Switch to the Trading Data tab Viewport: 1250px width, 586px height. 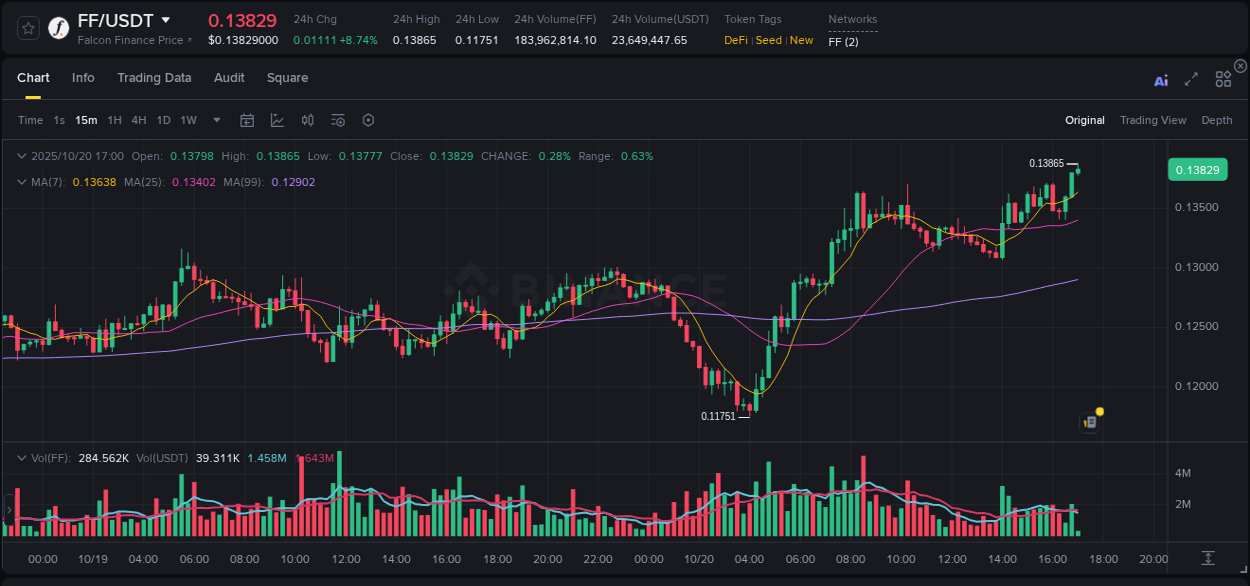pyautogui.click(x=154, y=78)
